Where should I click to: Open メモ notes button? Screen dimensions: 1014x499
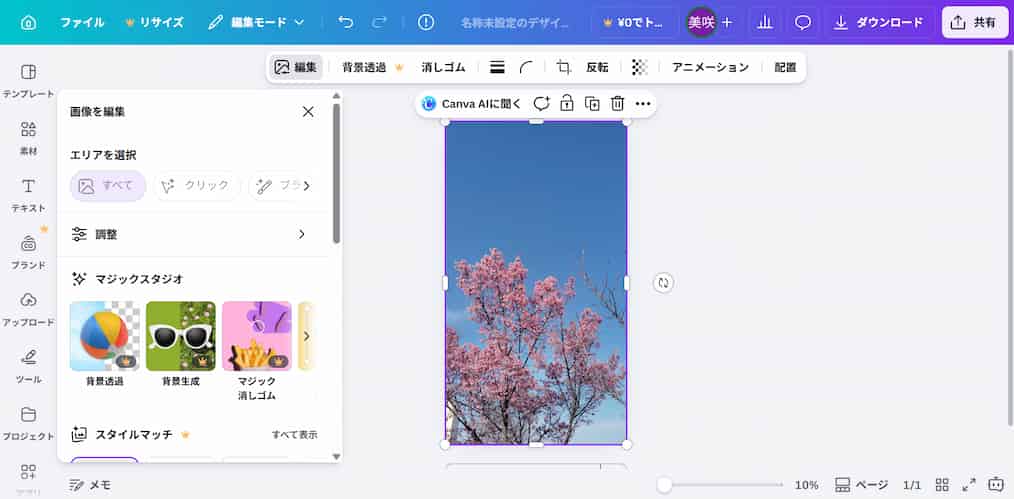(90, 485)
